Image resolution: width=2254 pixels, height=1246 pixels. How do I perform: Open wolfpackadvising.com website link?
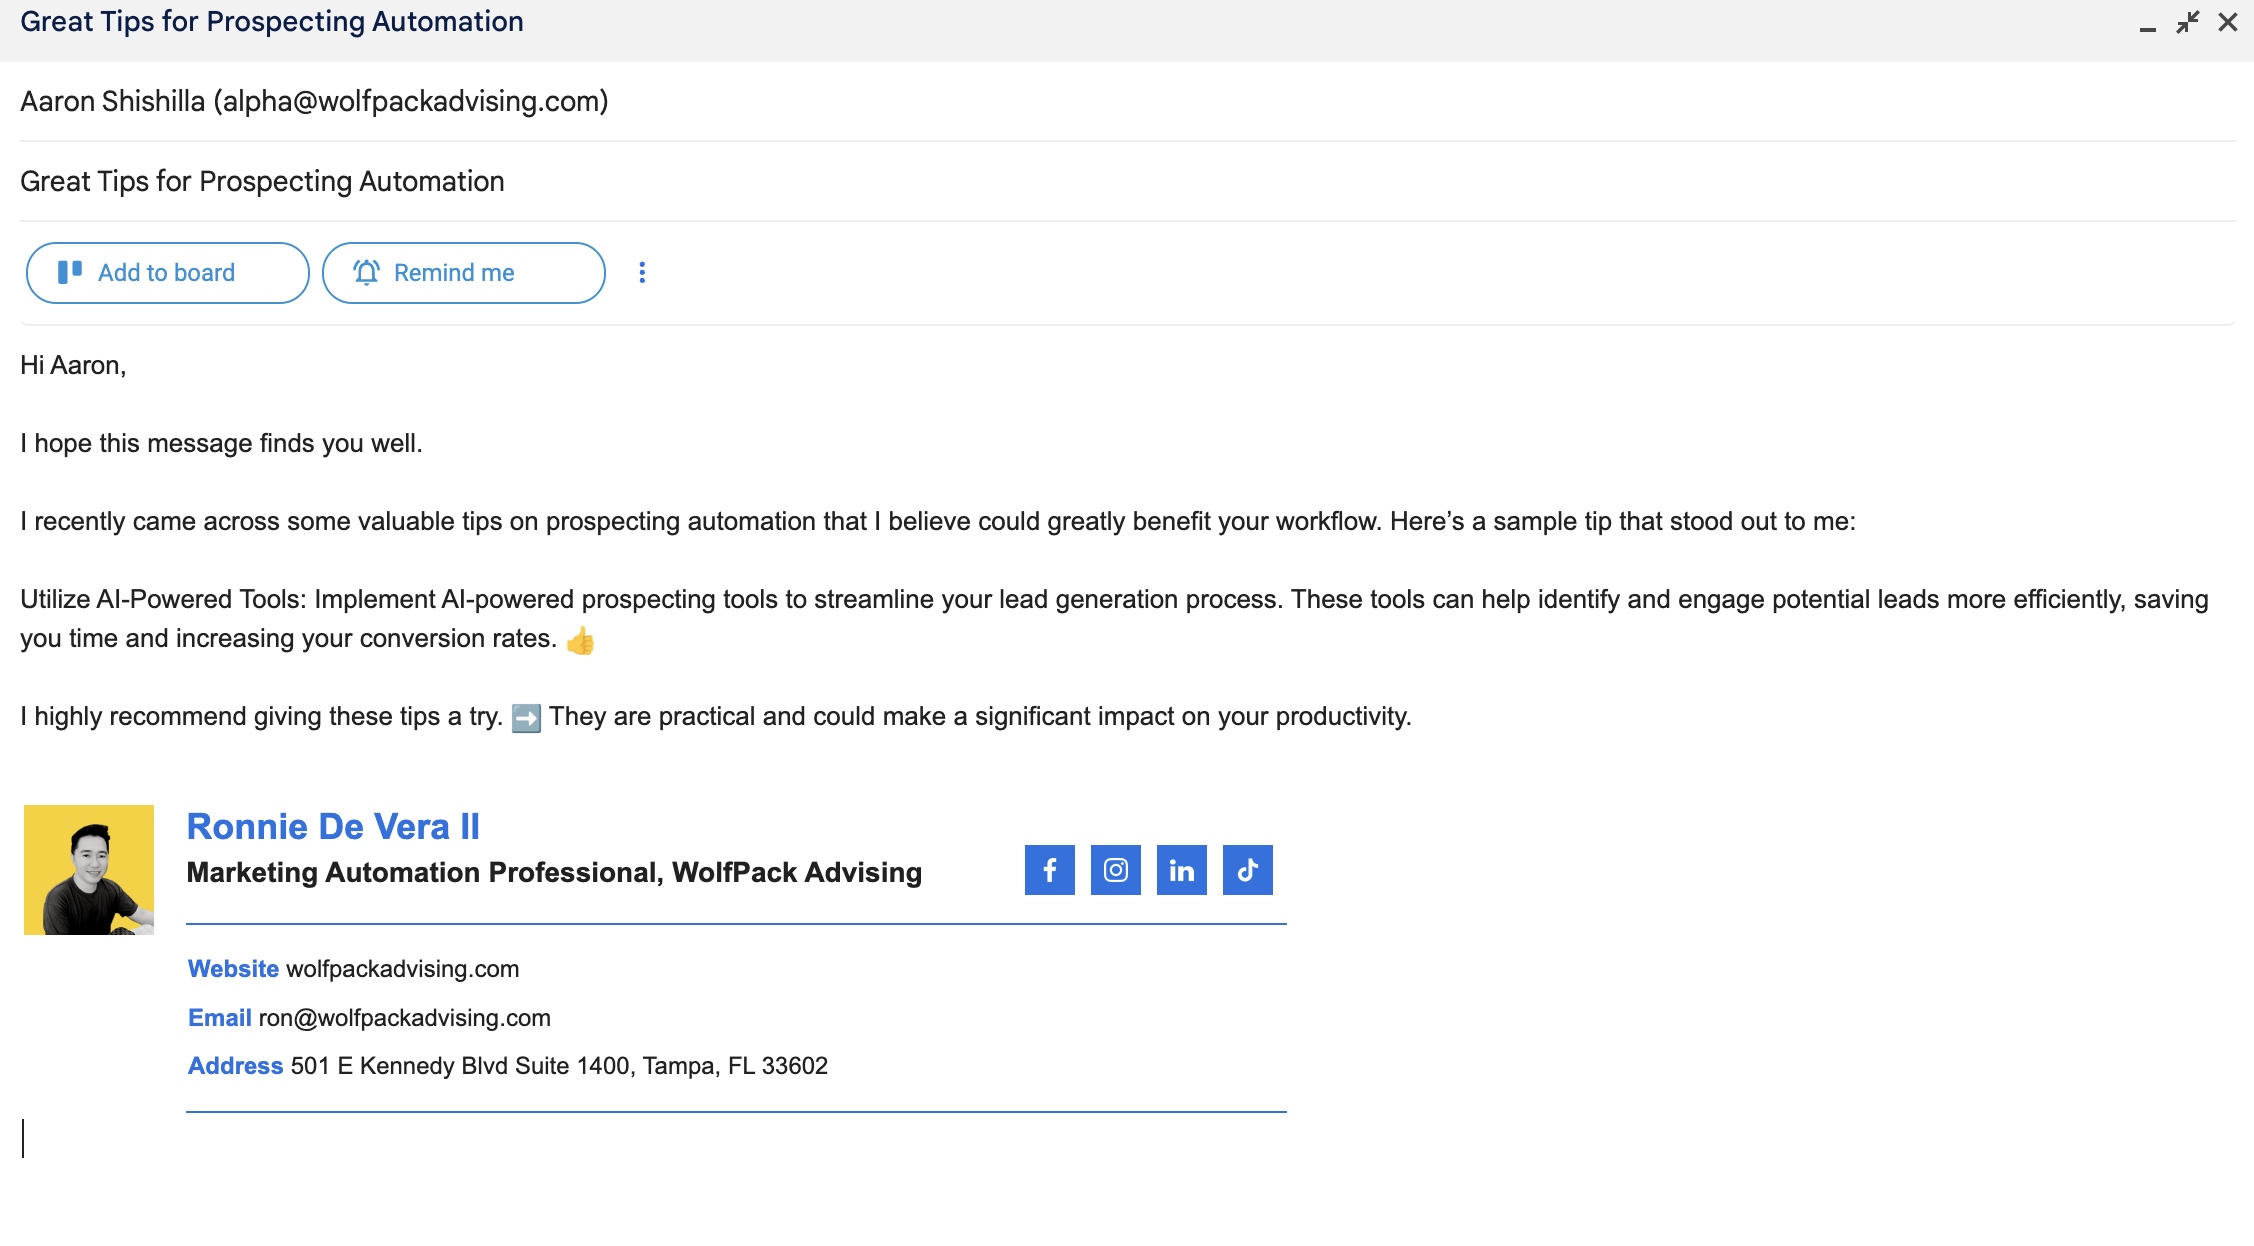pos(402,969)
